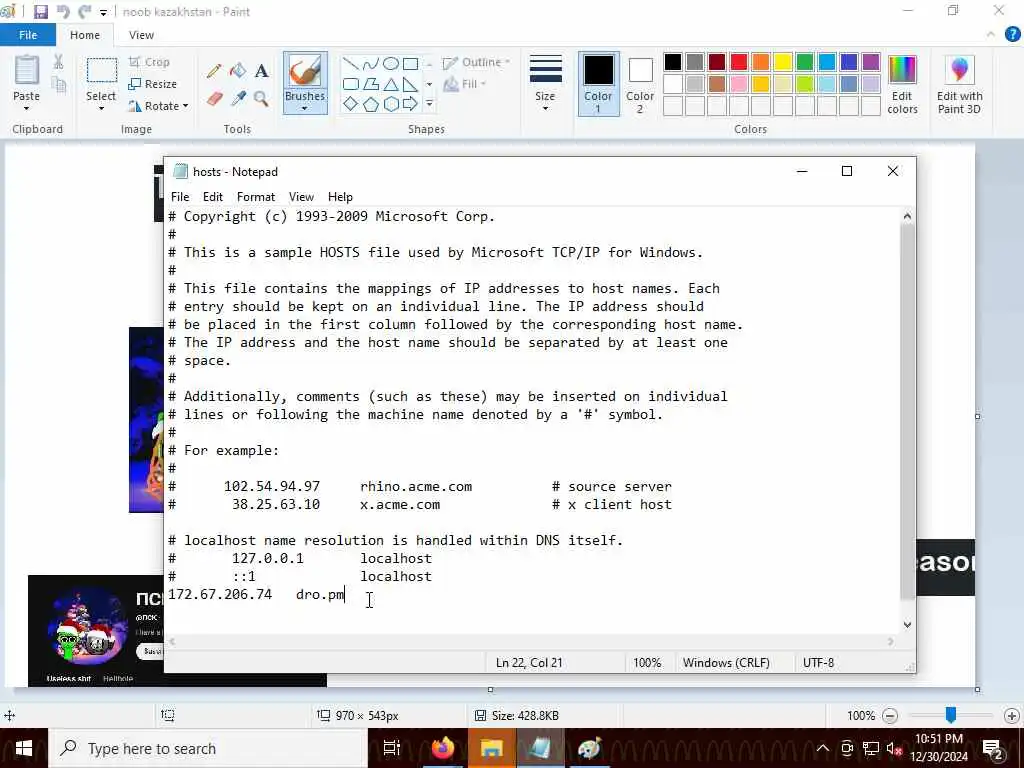Pick the Pentagon shape
The height and width of the screenshot is (768, 1024).
[x=370, y=104]
